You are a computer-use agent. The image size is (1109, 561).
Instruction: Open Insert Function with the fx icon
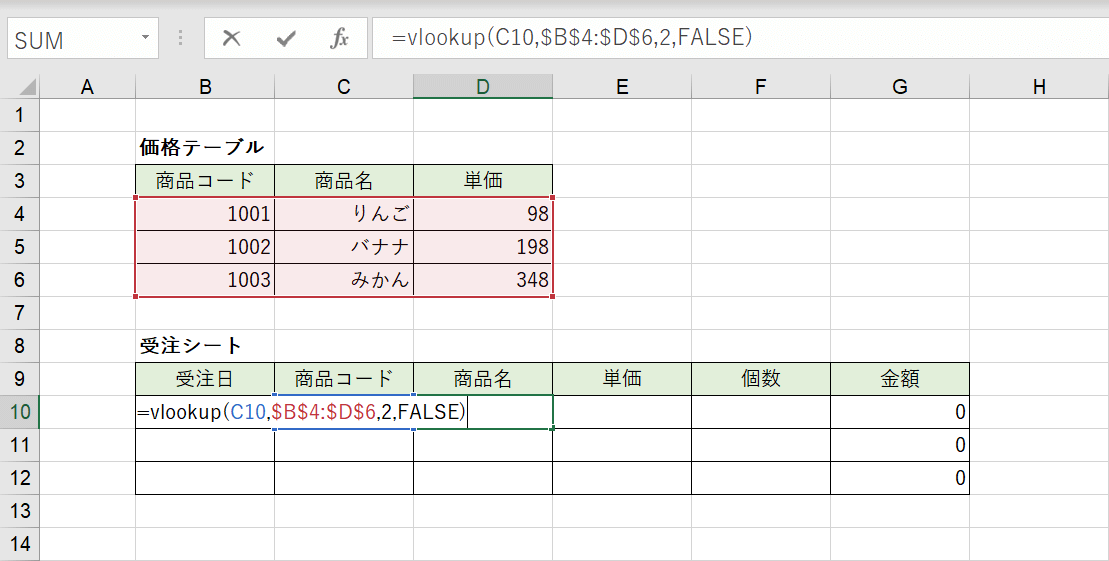pyautogui.click(x=339, y=38)
